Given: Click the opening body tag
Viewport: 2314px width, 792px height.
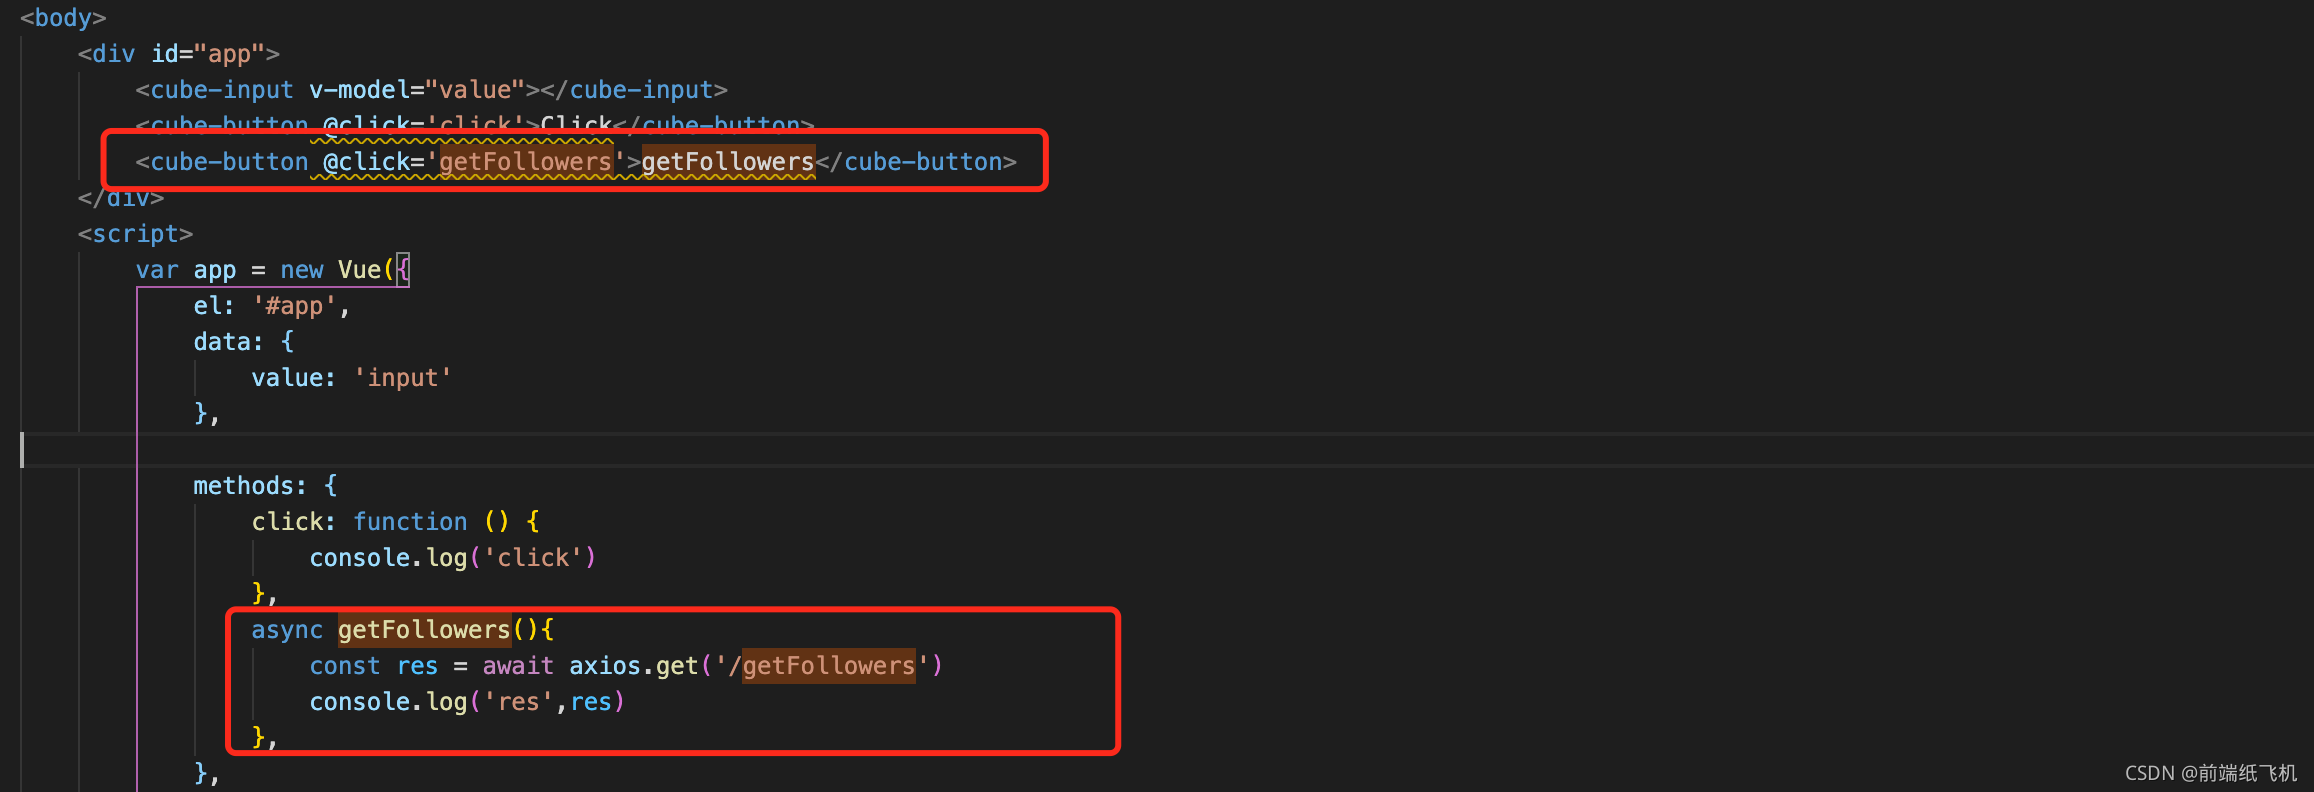Looking at the screenshot, I should tap(63, 18).
